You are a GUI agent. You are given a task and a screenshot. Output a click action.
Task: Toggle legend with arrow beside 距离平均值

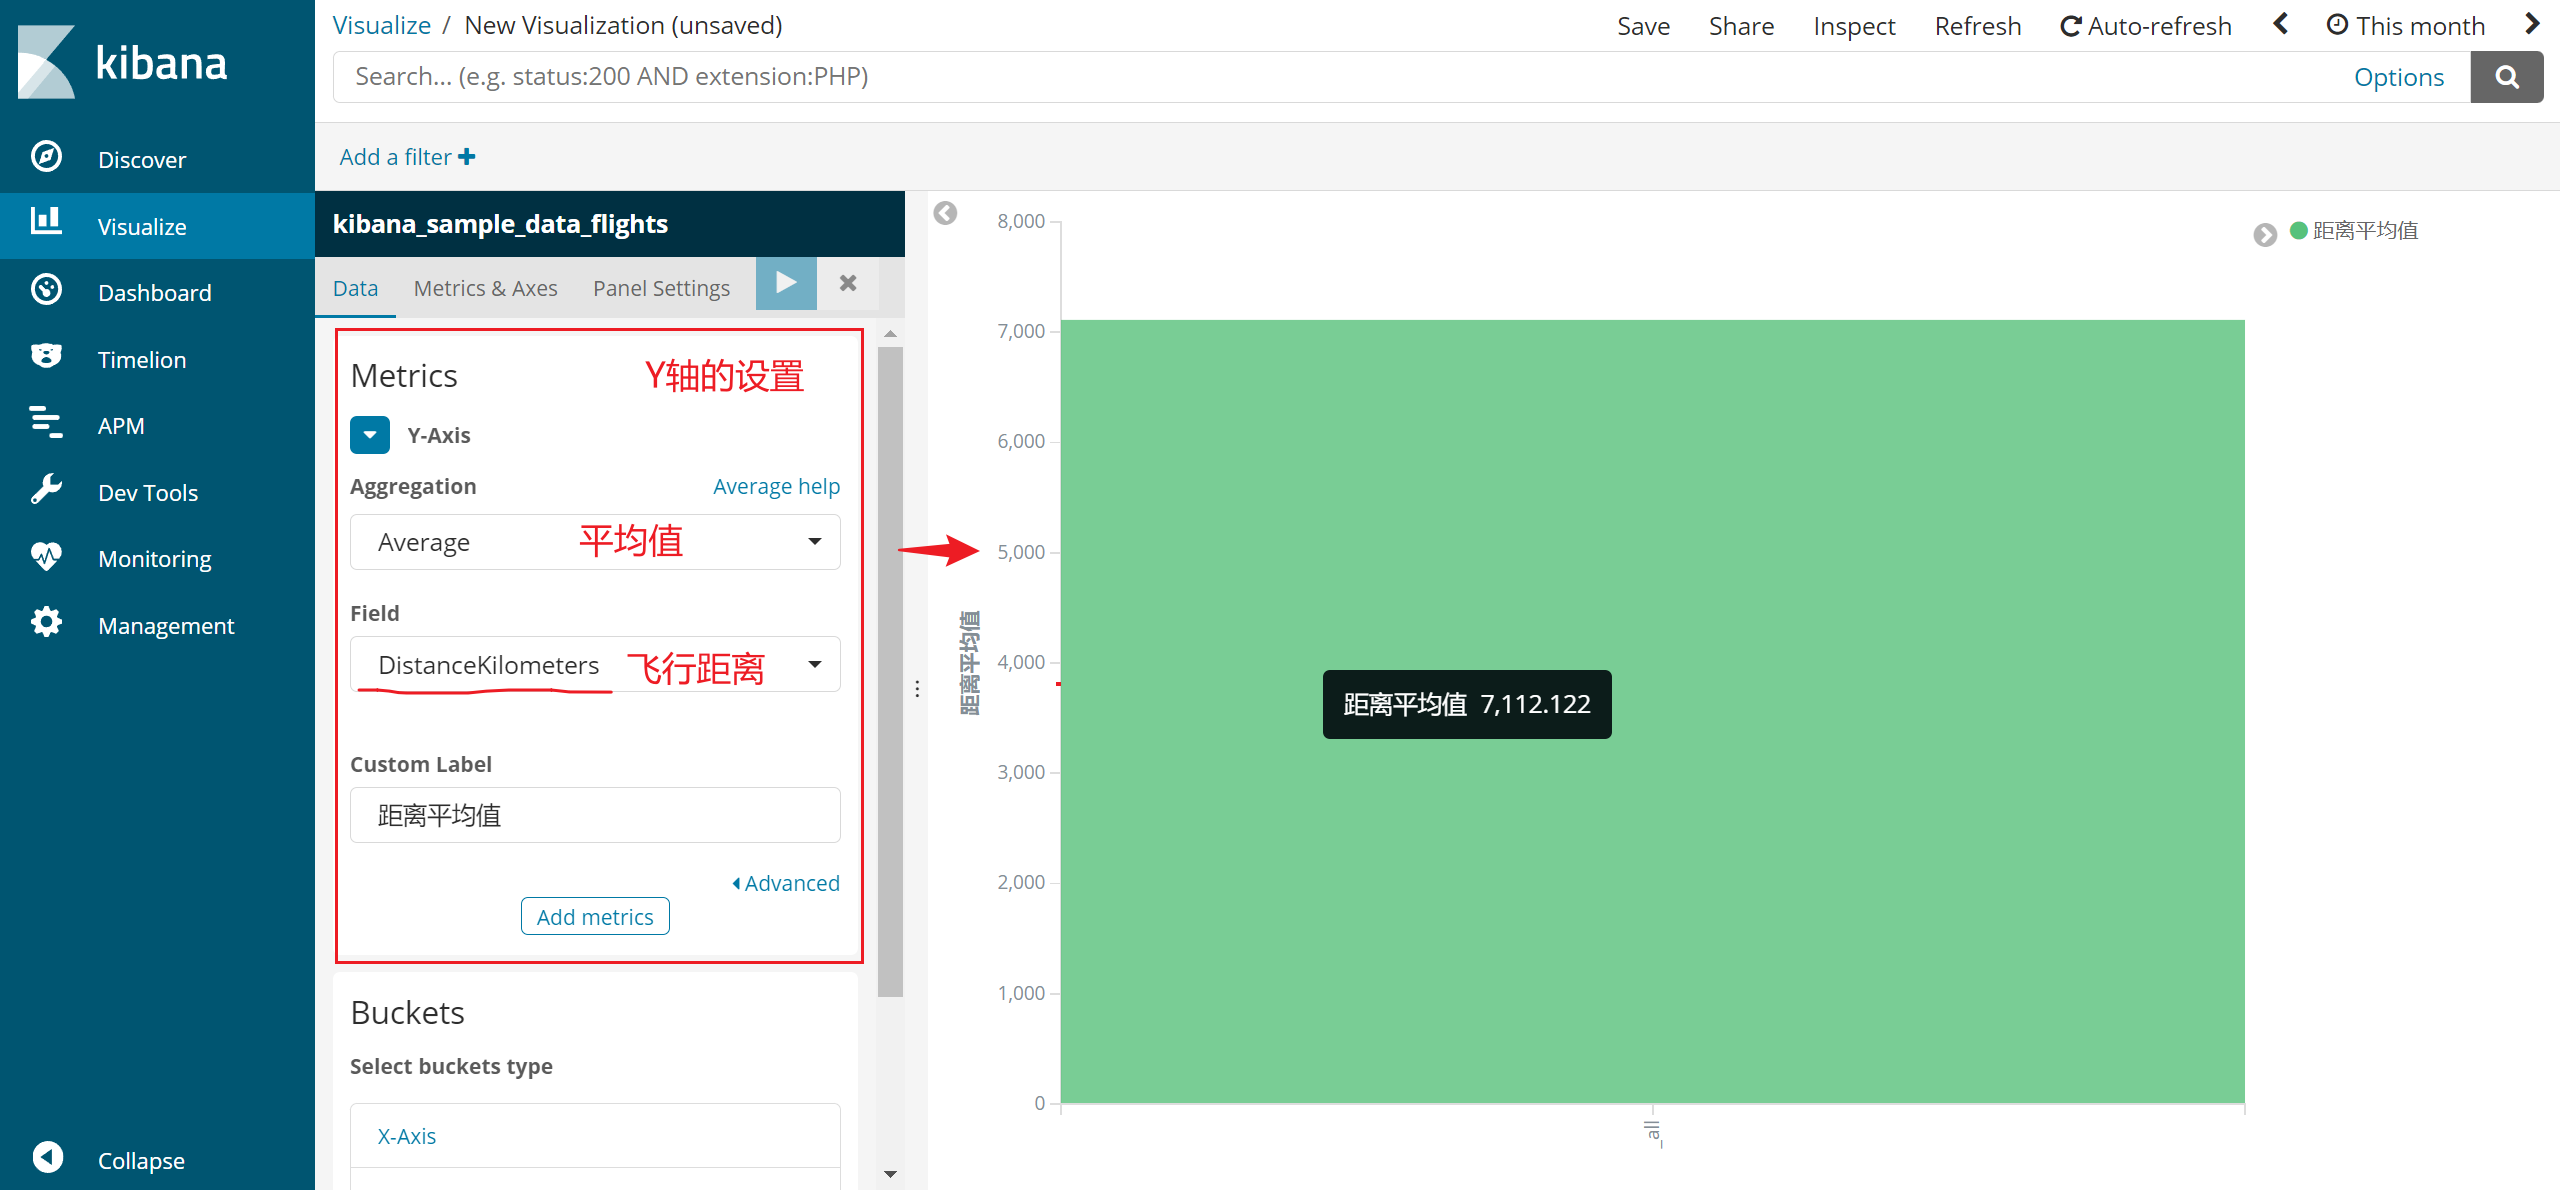2265,234
